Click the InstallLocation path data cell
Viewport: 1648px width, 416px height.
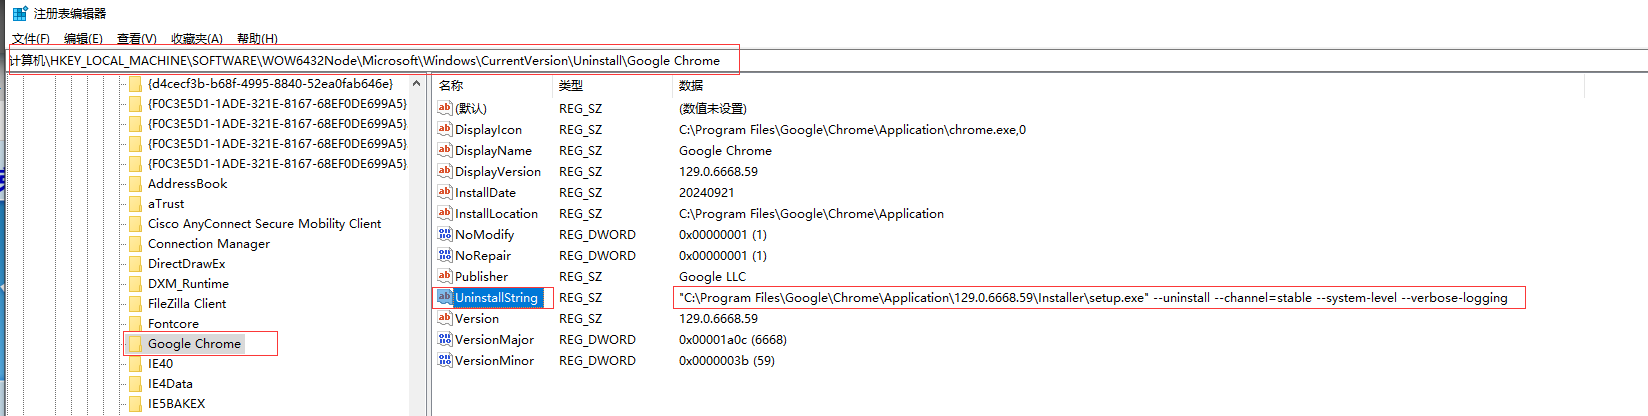(x=811, y=214)
